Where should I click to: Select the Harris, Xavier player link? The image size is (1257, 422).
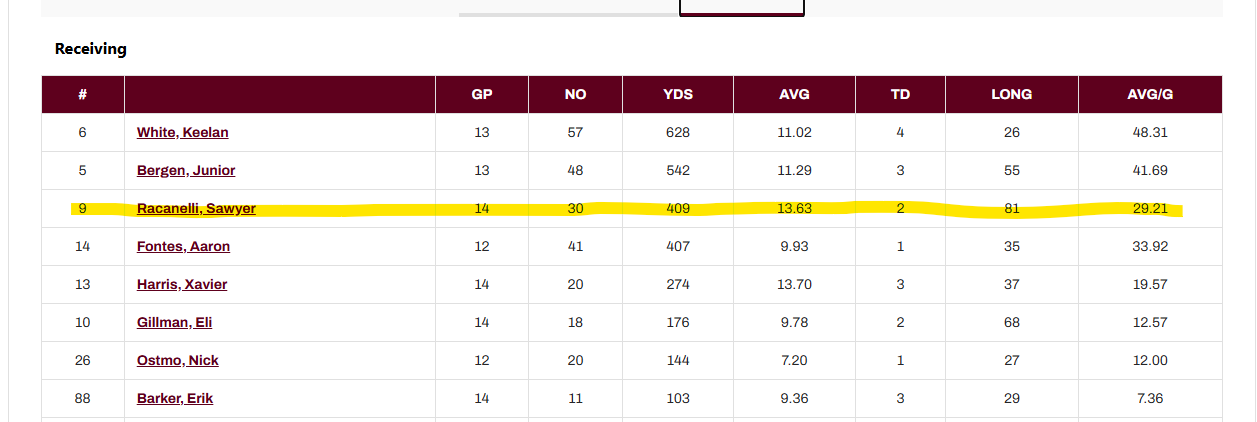coord(182,284)
